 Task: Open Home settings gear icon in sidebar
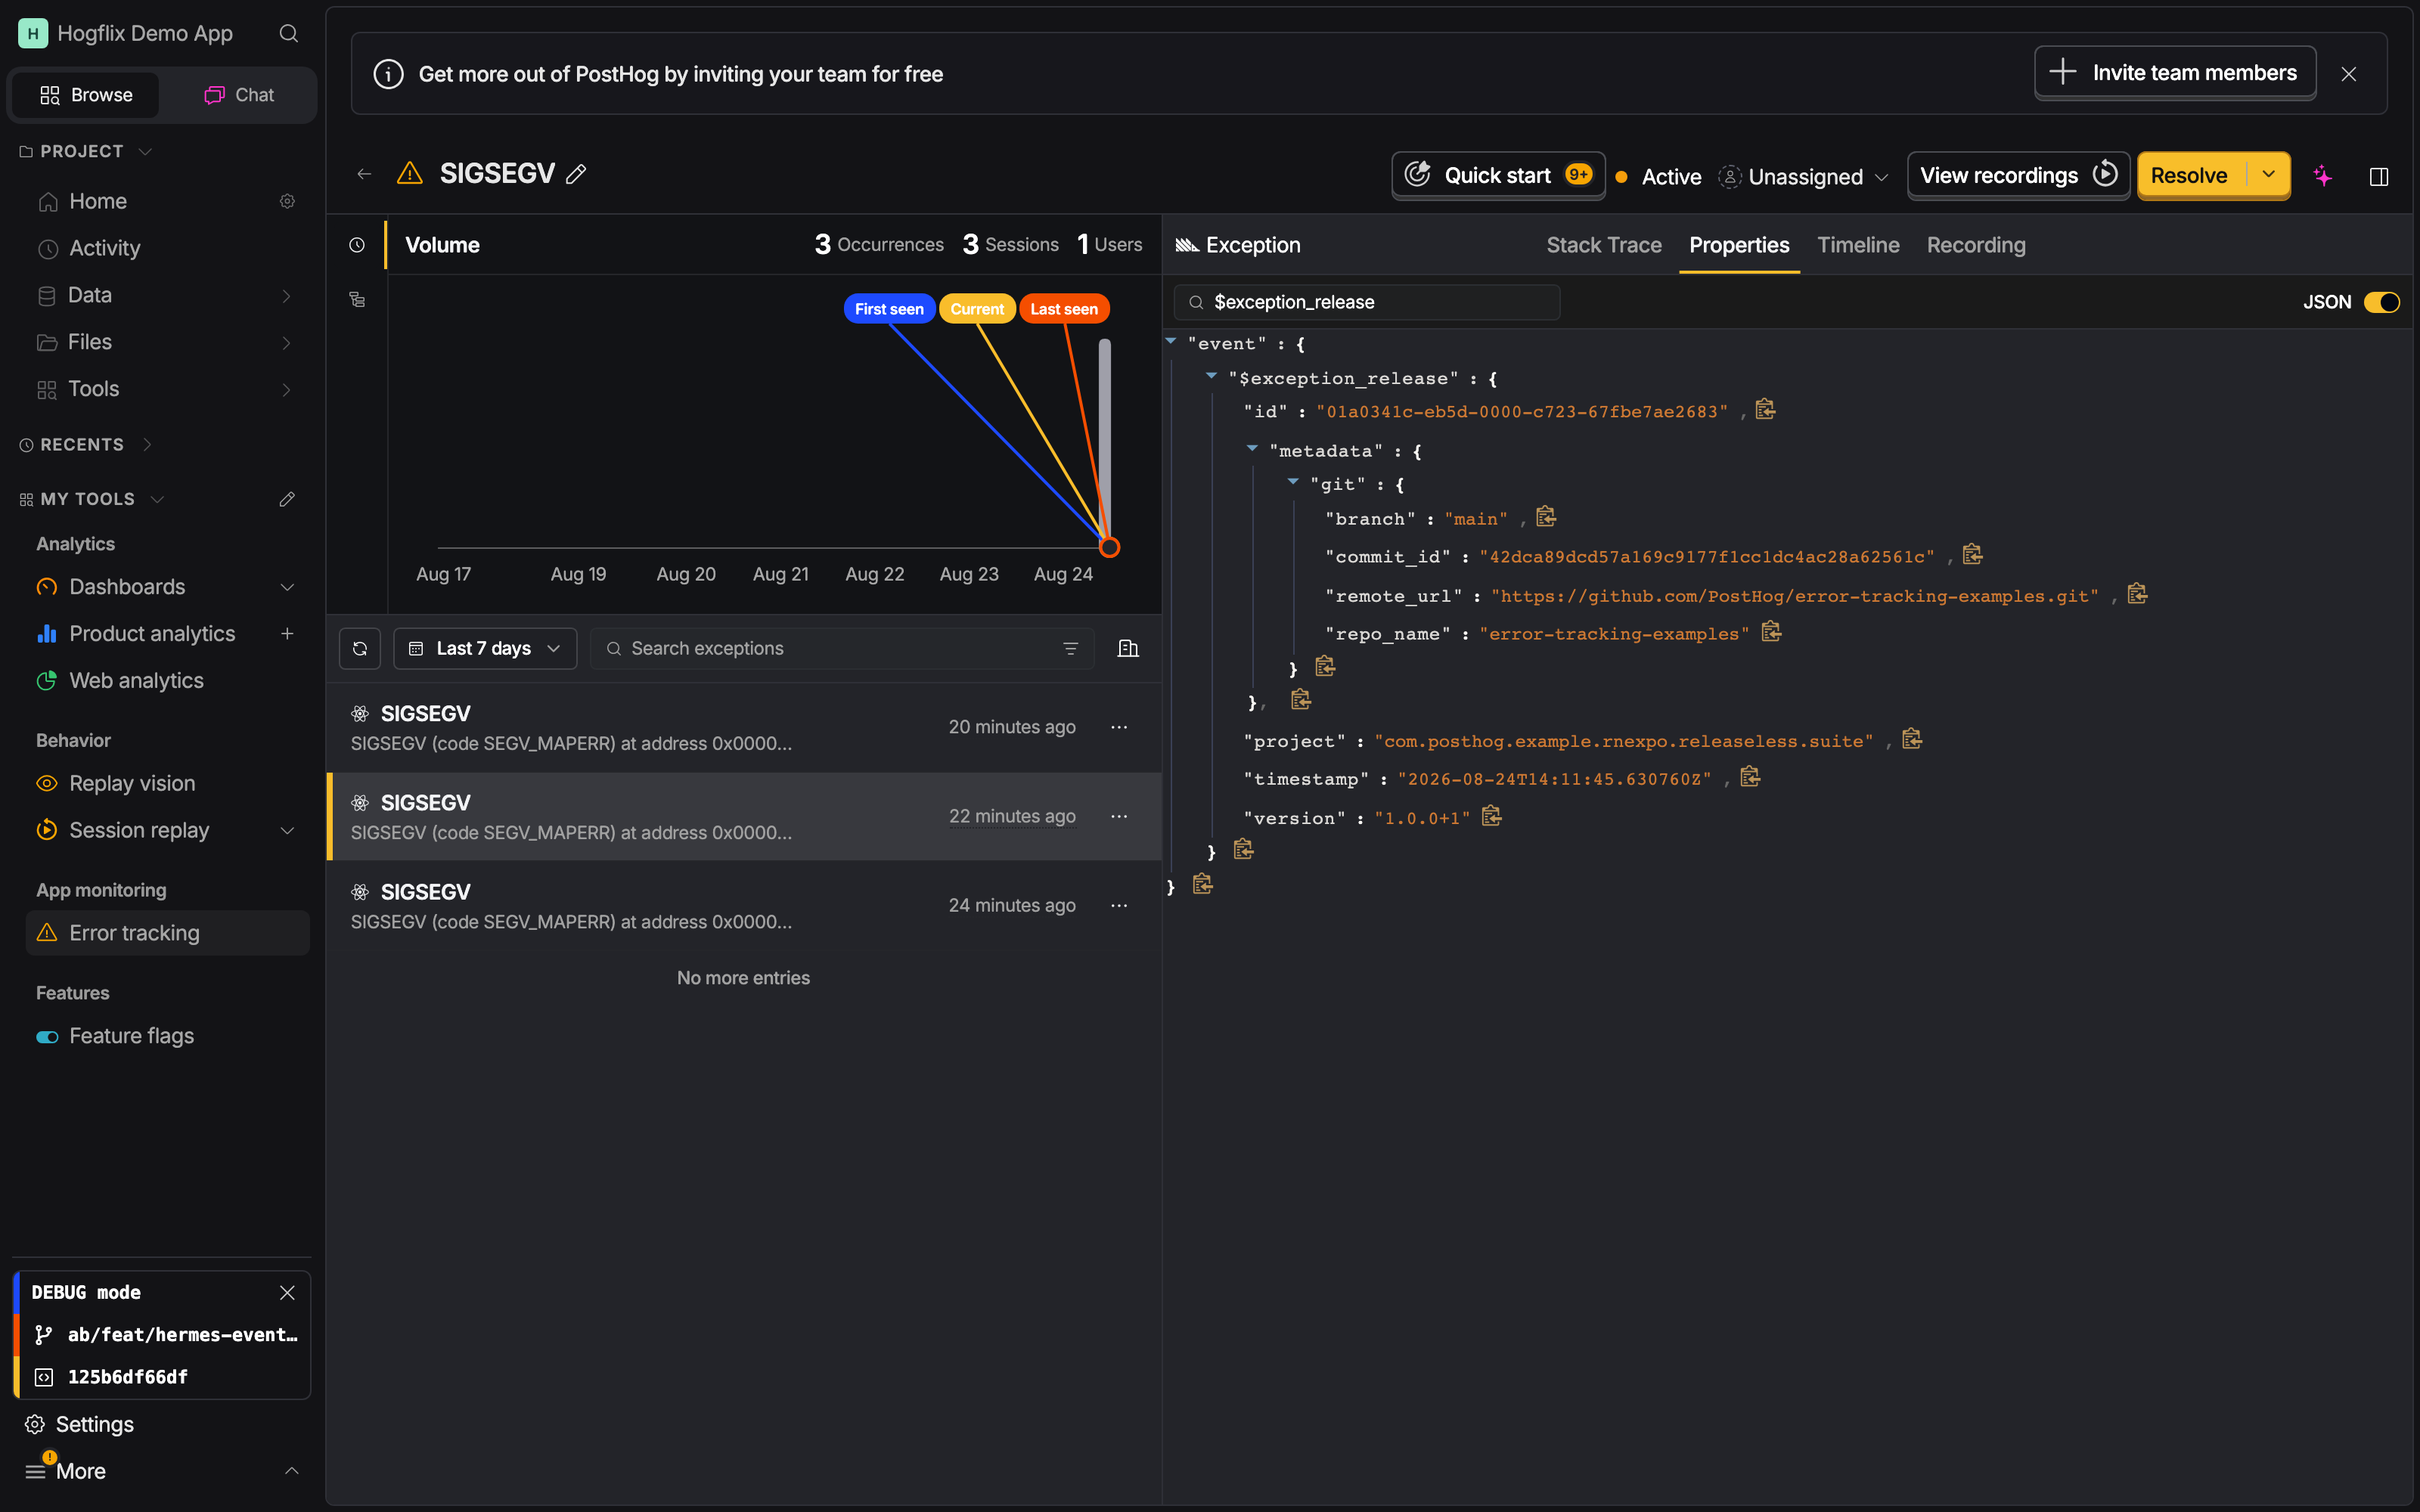(287, 202)
